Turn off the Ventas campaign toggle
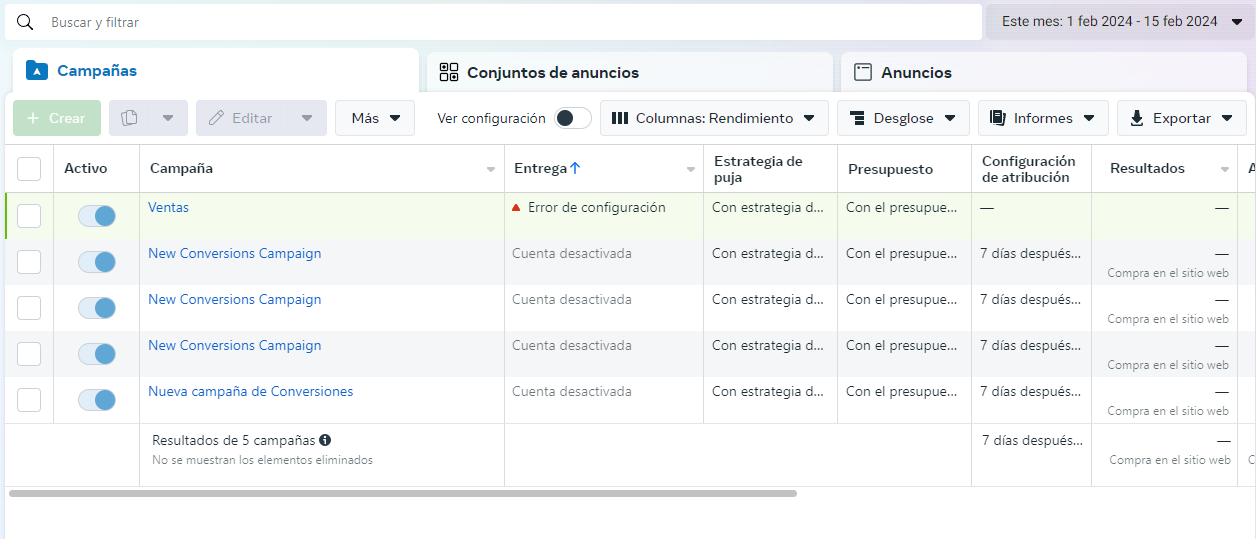Screen dimensions: 1256x539 (97, 216)
